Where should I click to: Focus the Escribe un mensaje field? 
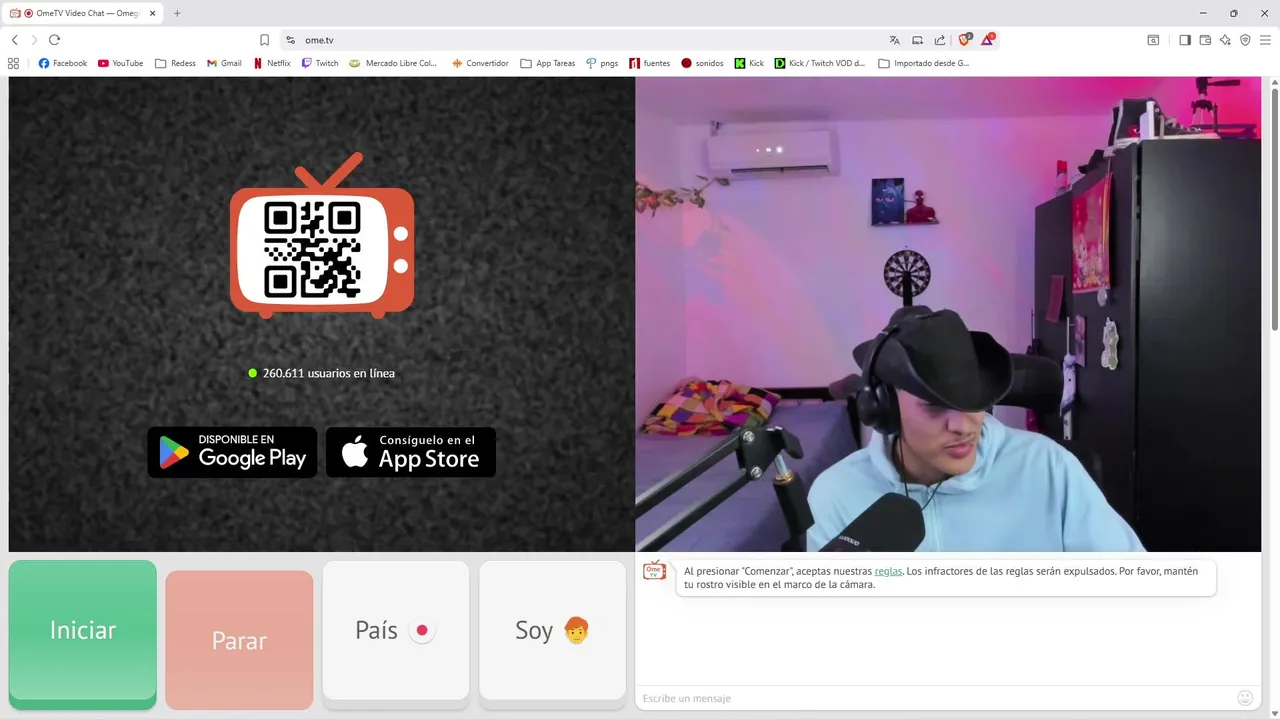pos(935,698)
